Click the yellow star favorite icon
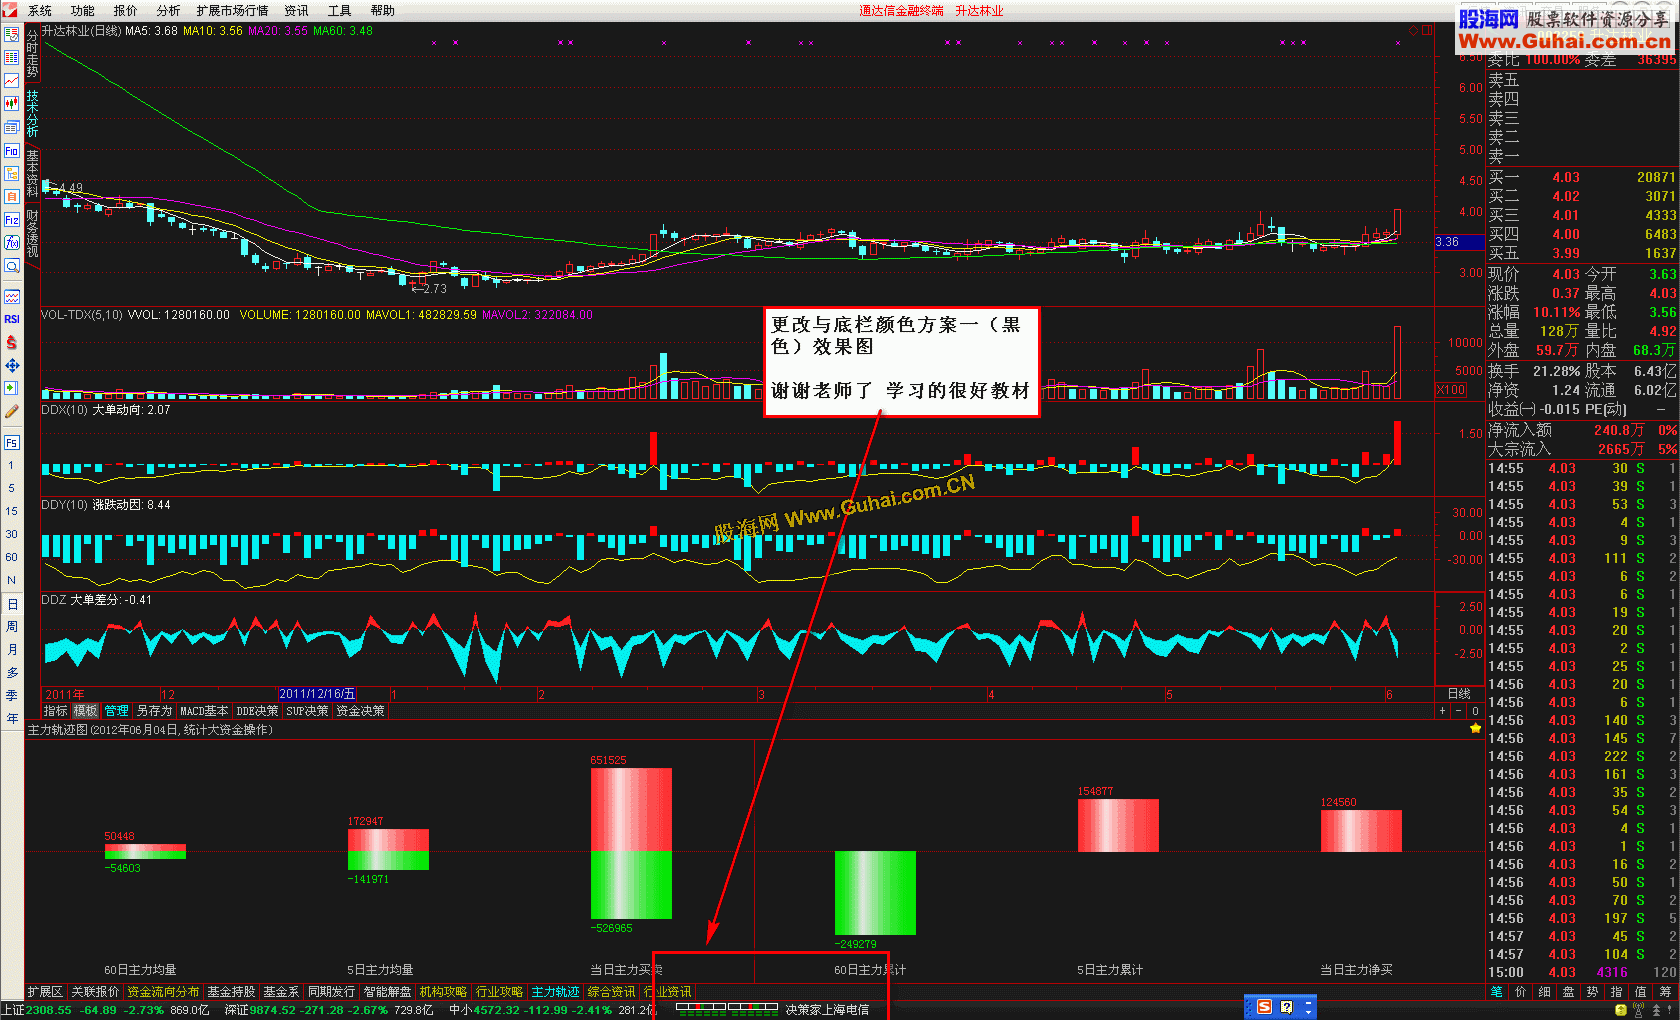 pos(1475,729)
